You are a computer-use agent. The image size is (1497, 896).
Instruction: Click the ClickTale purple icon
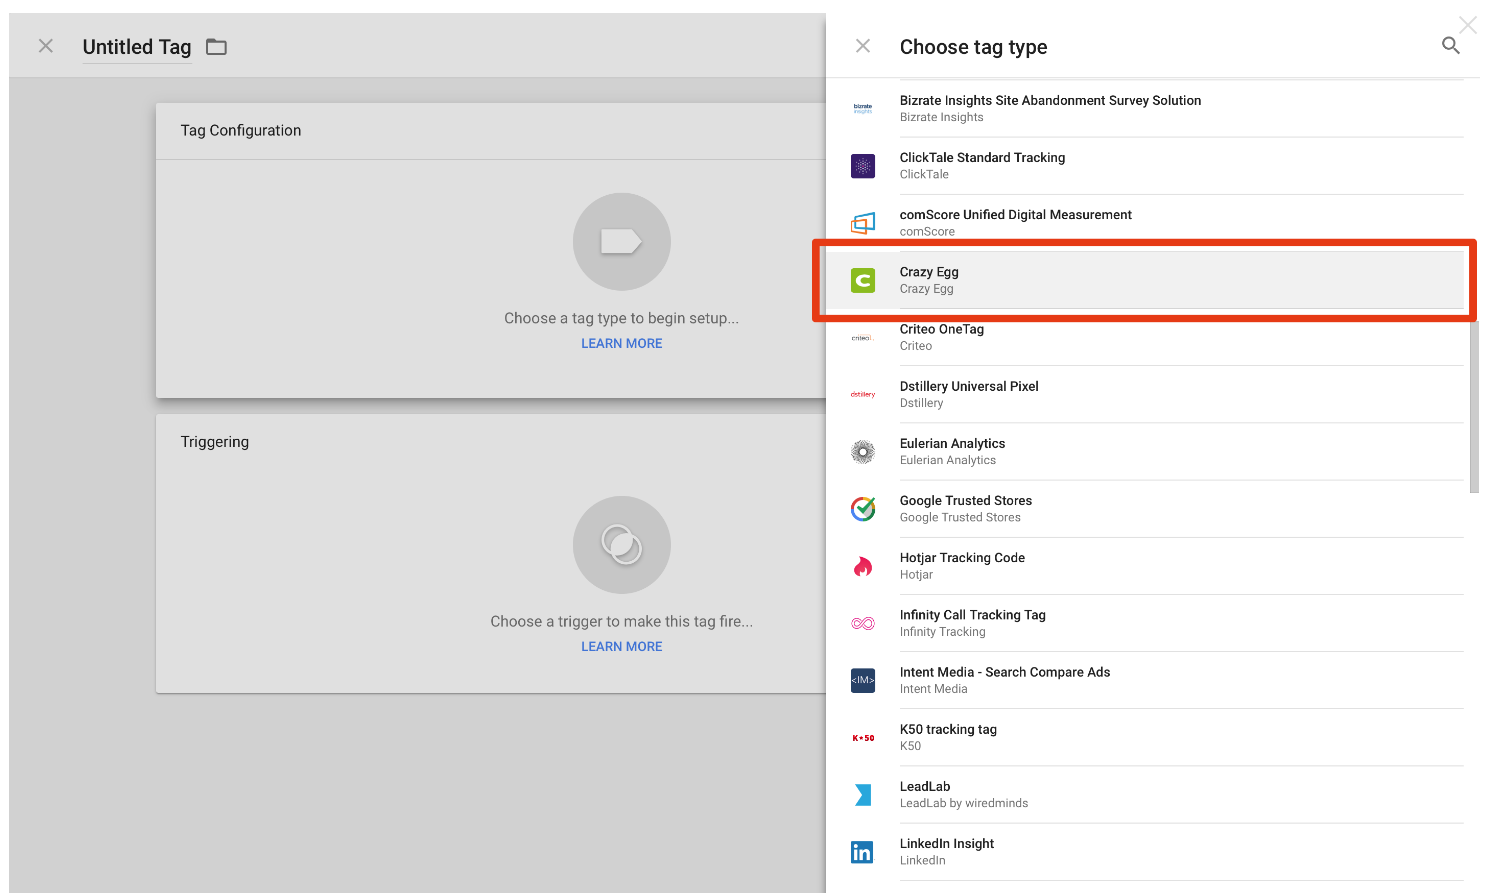pyautogui.click(x=863, y=166)
